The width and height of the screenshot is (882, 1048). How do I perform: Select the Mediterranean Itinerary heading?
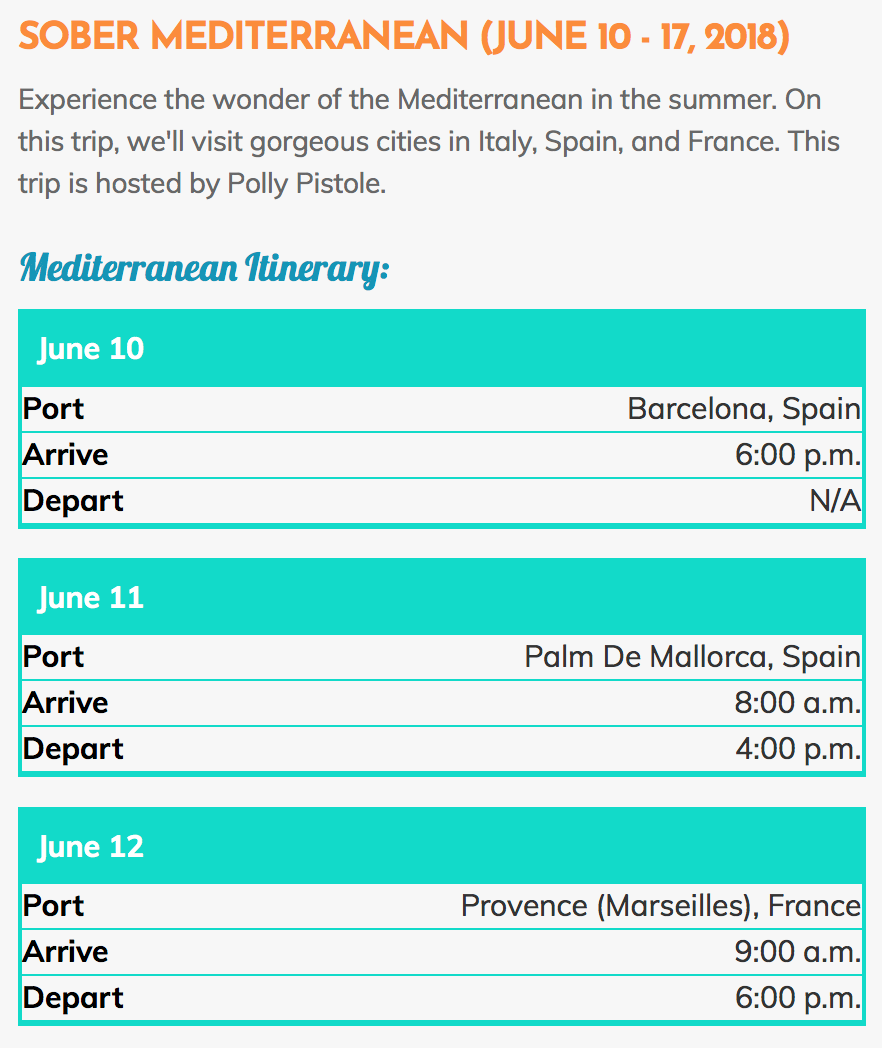tap(204, 269)
